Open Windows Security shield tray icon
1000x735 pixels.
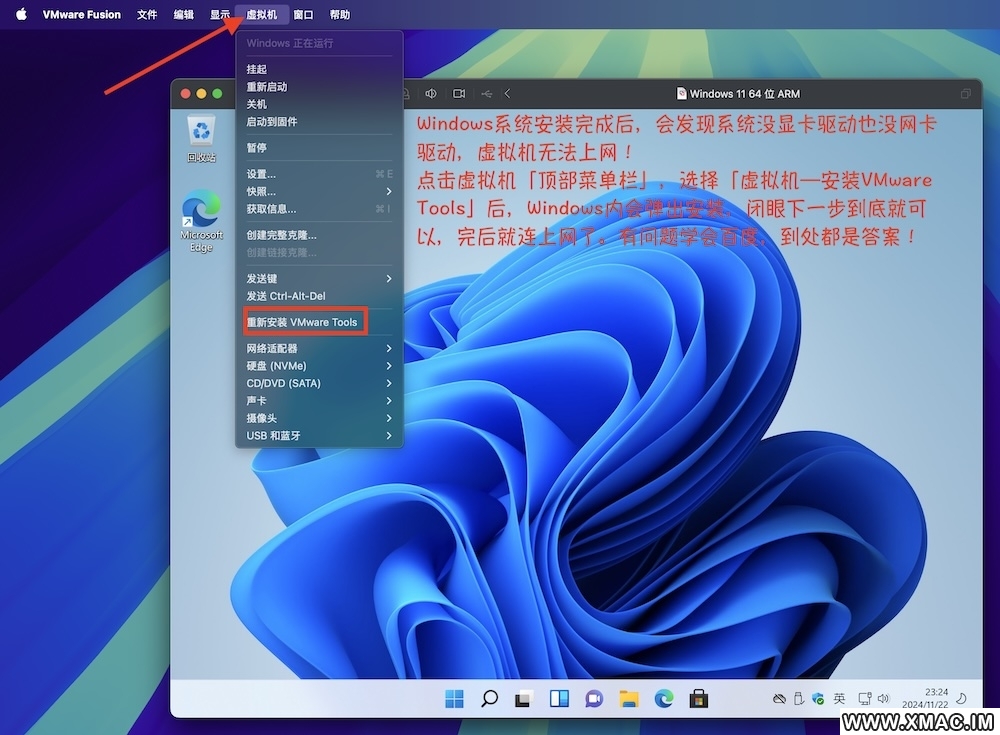818,699
